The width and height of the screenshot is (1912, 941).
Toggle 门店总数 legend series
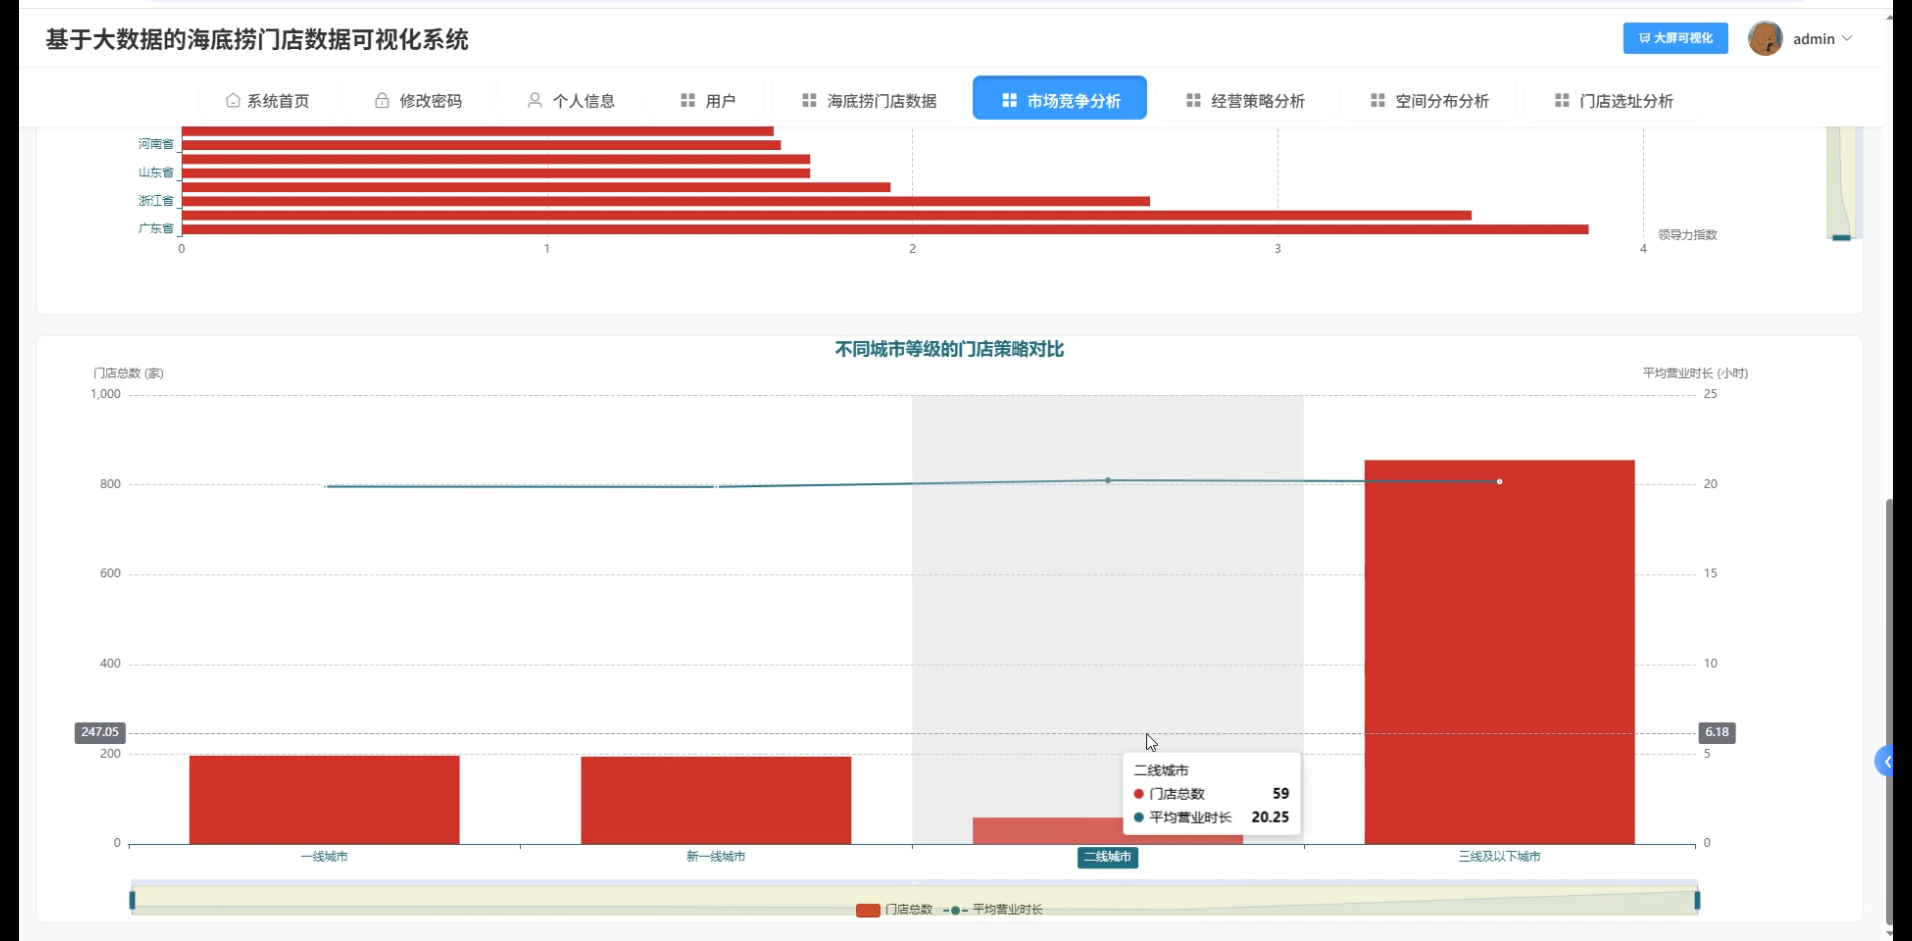point(894,909)
